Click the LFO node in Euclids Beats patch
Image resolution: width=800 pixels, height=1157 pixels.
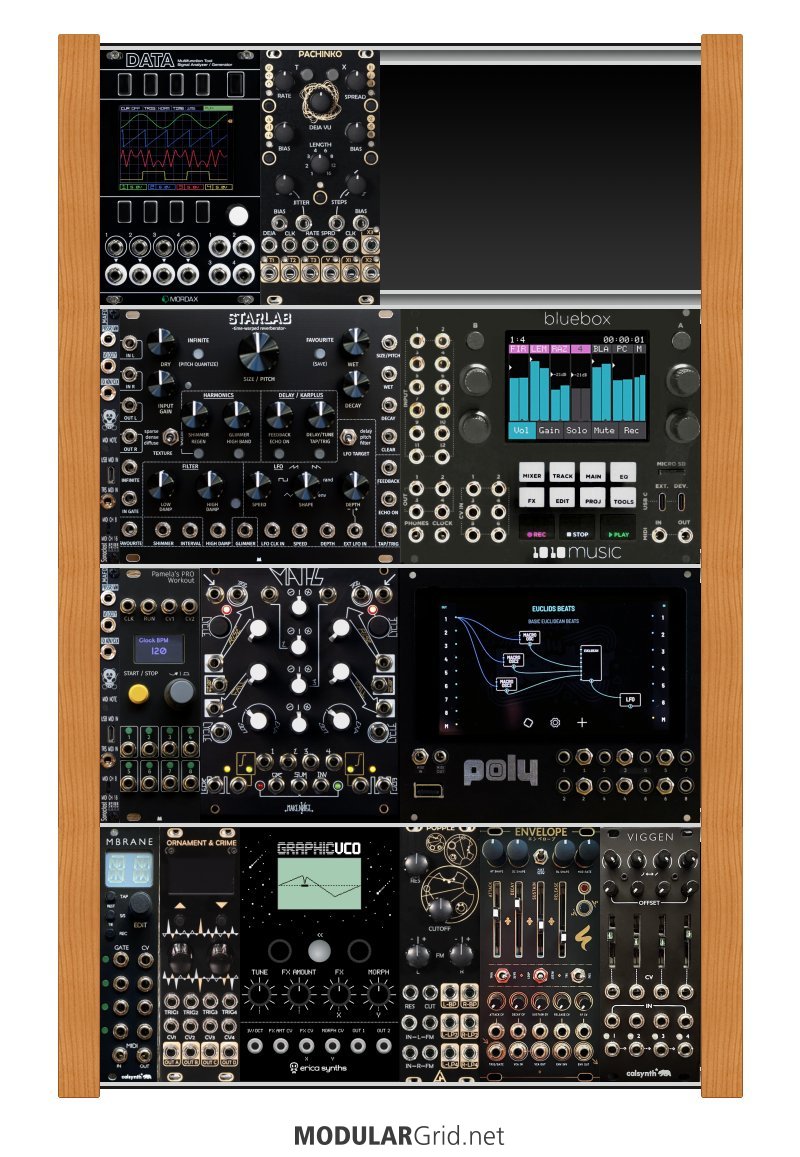coord(630,700)
